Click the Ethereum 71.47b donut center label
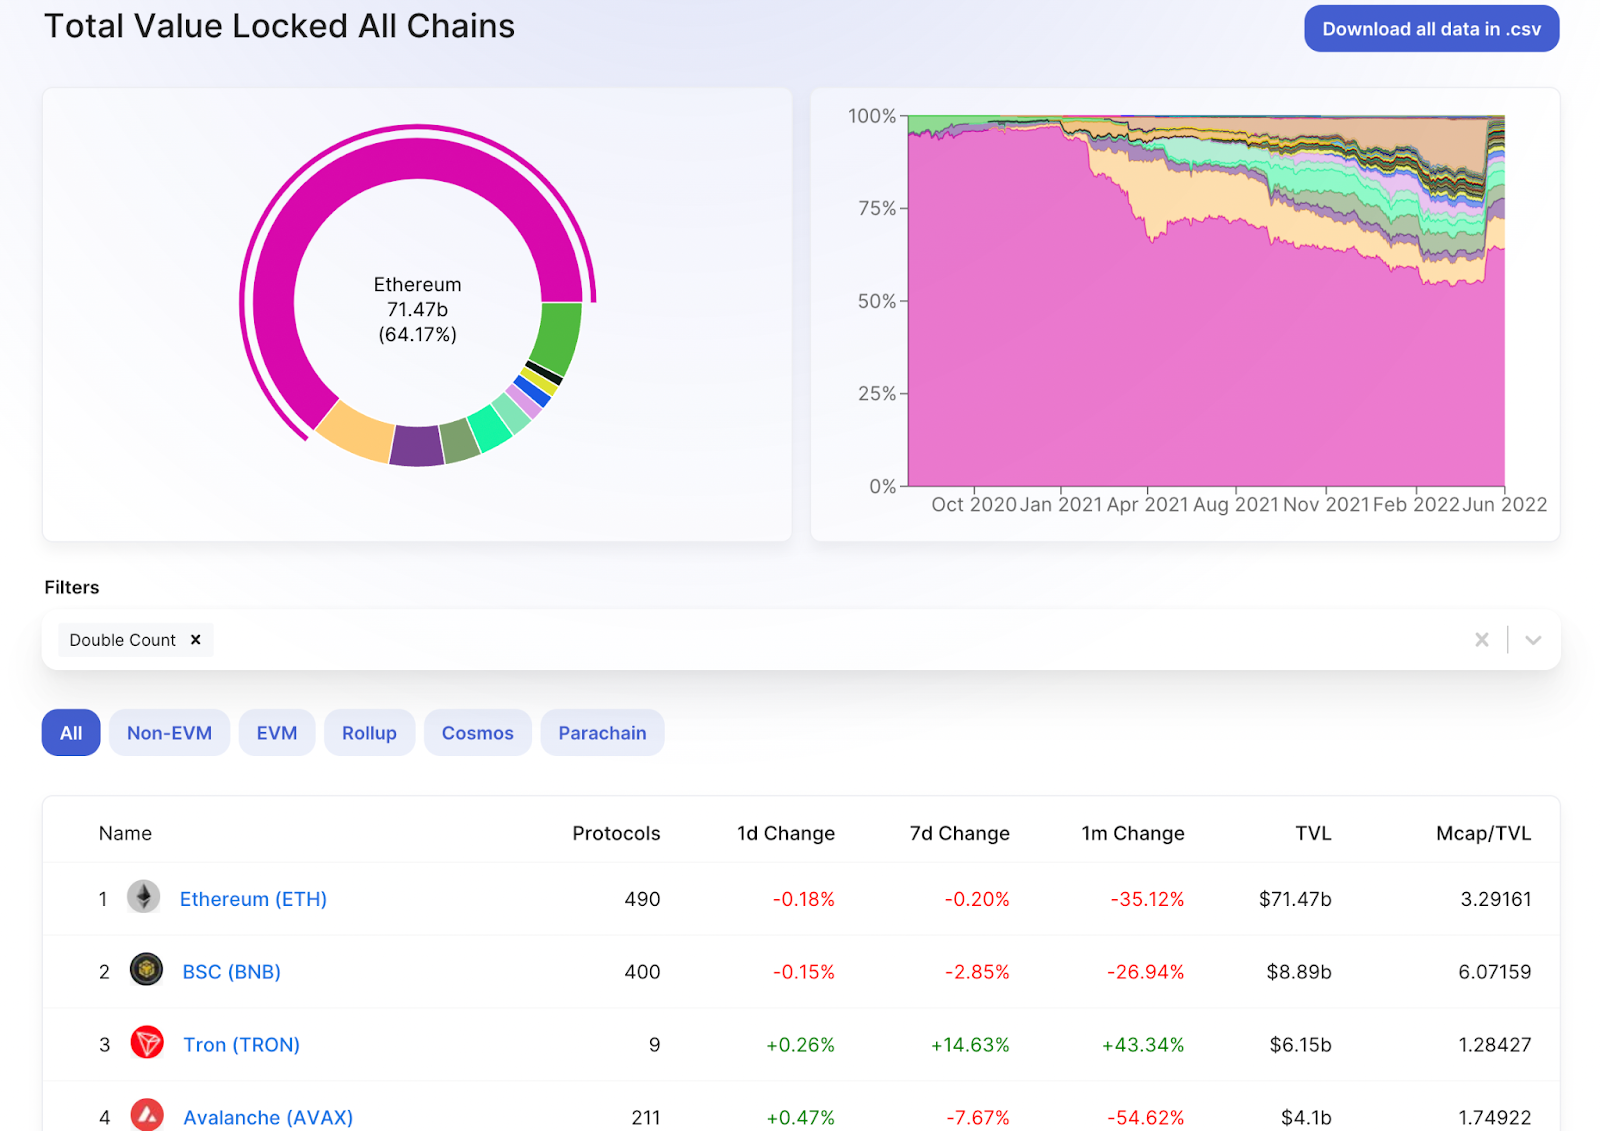Viewport: 1600px width, 1131px height. 417,309
